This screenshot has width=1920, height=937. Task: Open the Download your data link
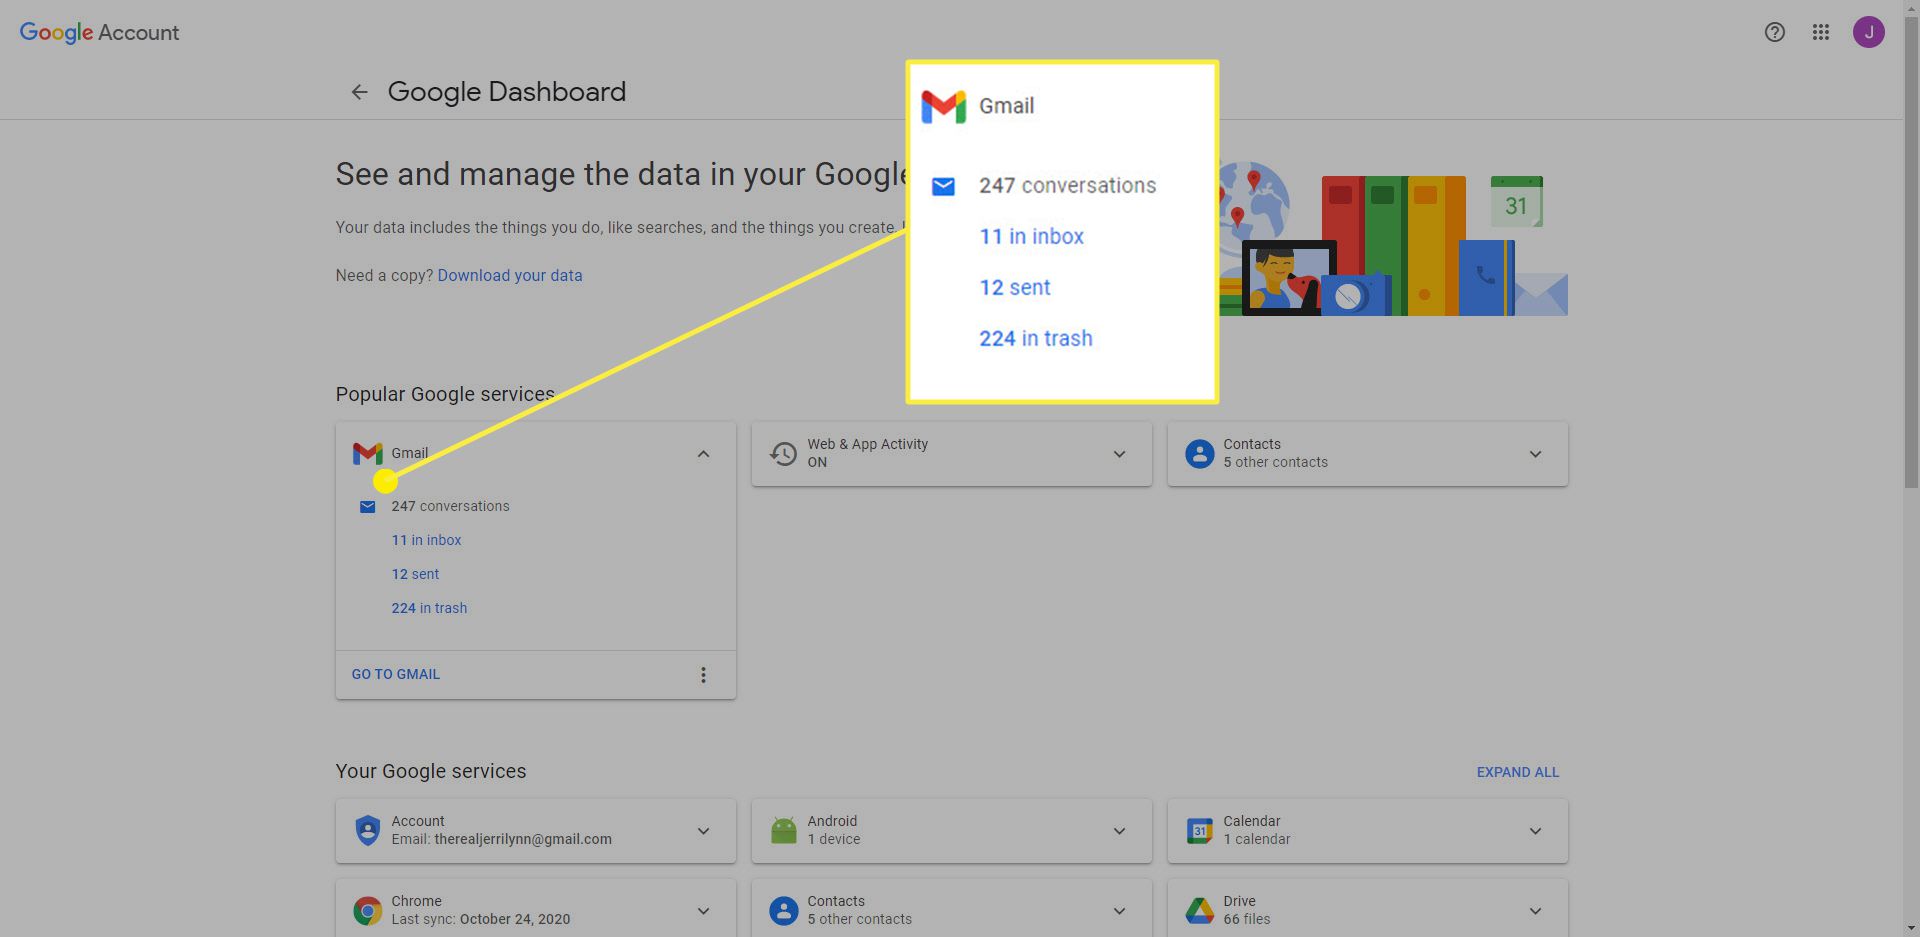pyautogui.click(x=510, y=275)
